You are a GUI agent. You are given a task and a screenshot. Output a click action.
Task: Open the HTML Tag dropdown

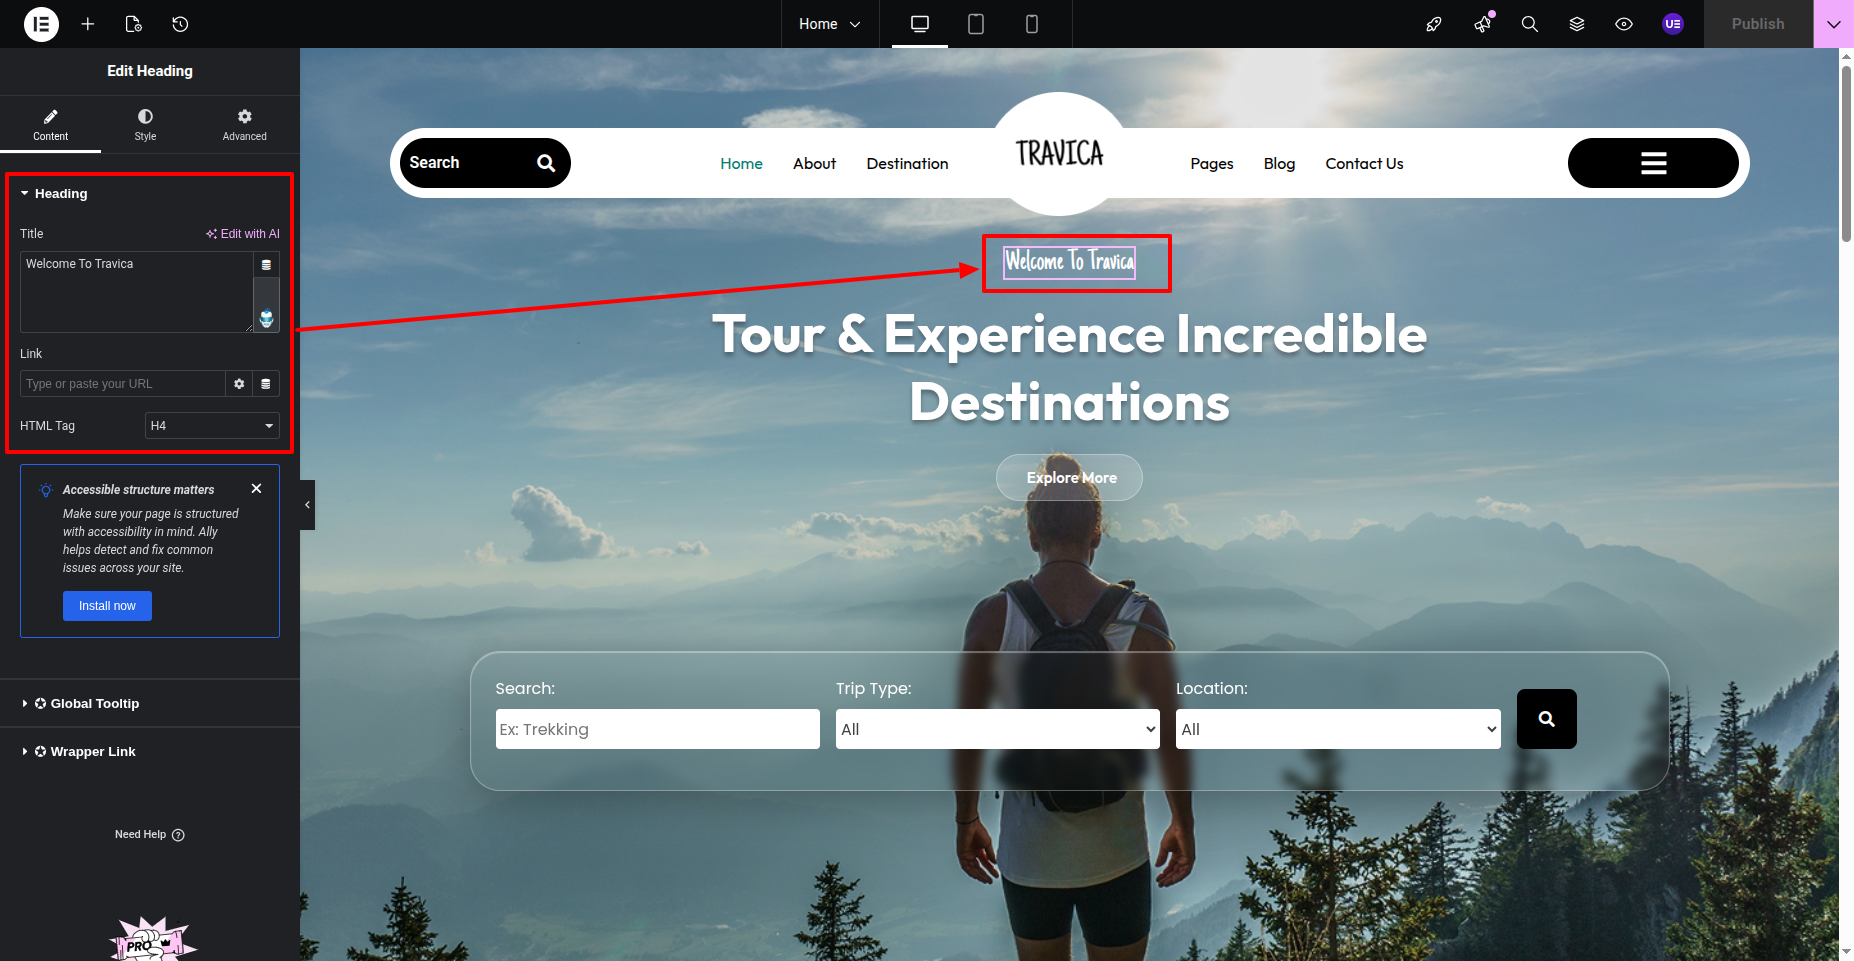coord(211,426)
